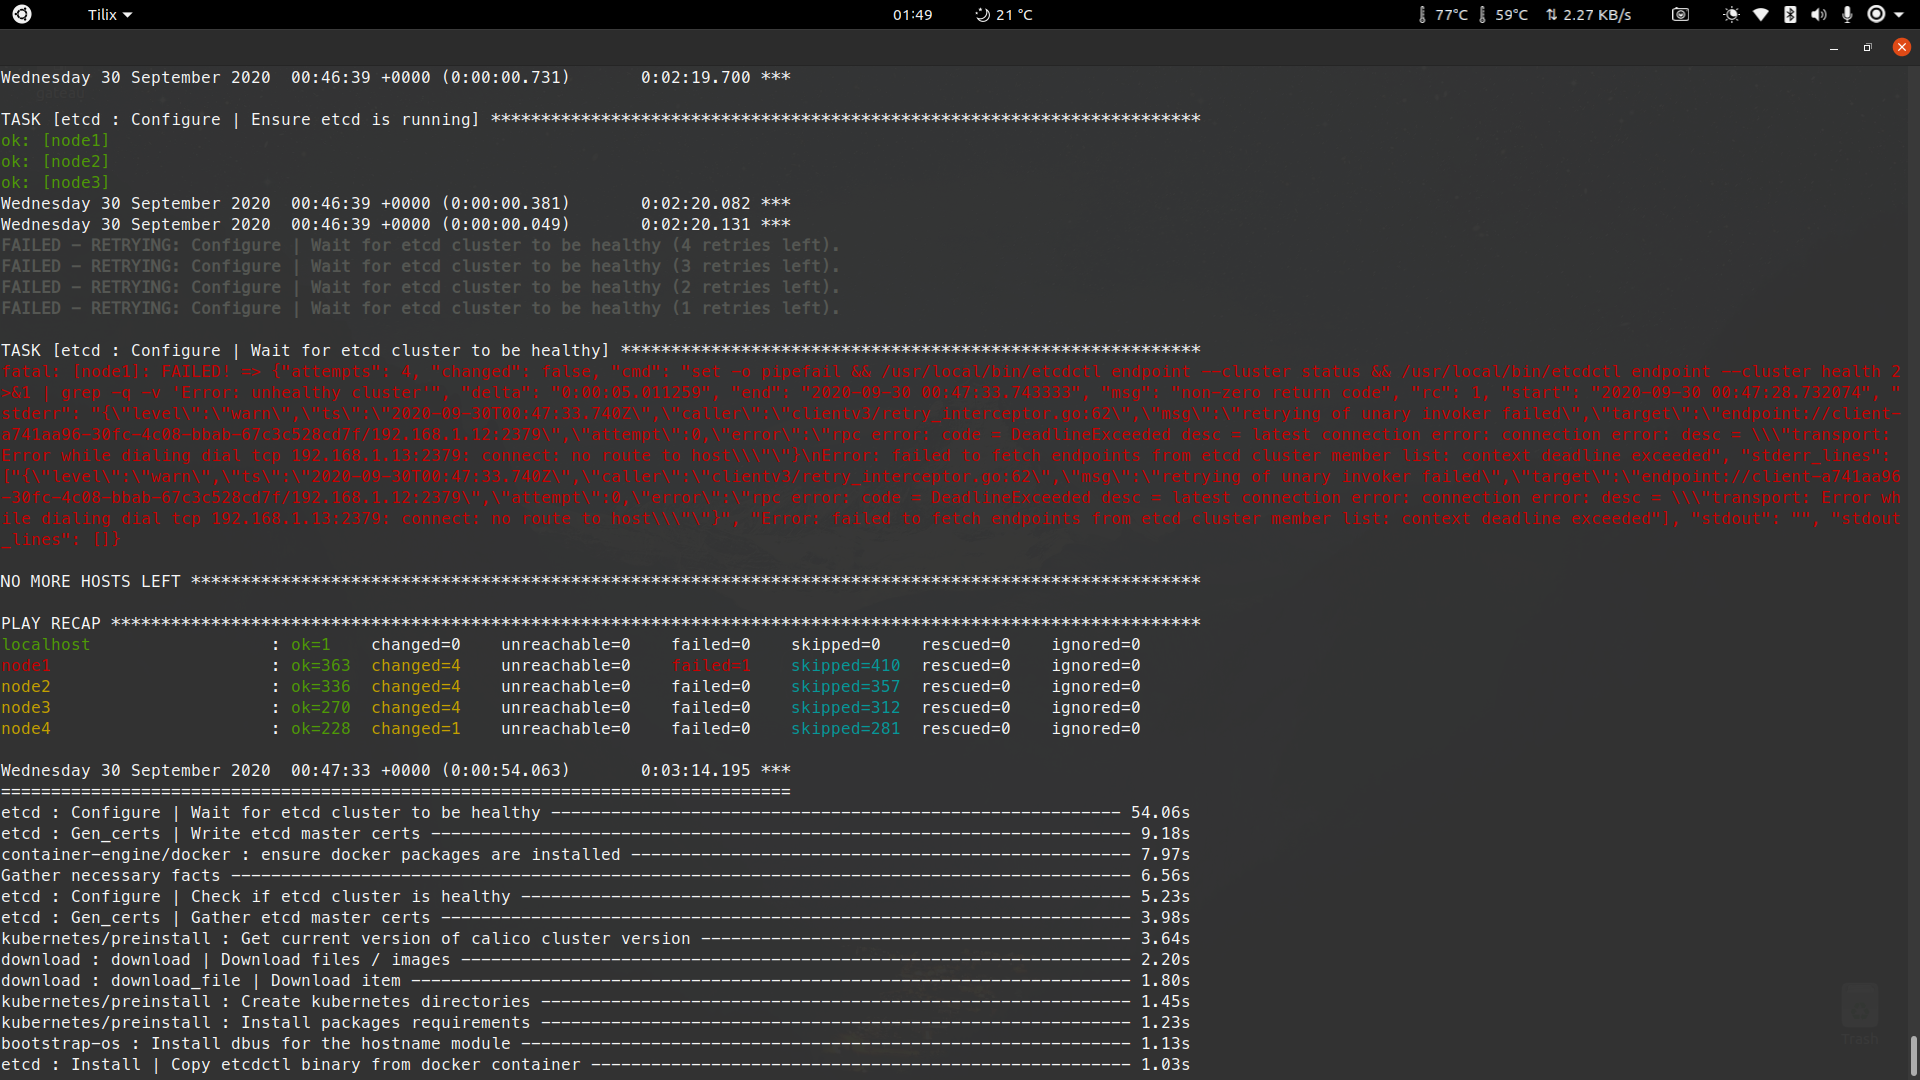Click the '1 retries left' FAILED line
This screenshot has height=1080, width=1920.
[420, 308]
